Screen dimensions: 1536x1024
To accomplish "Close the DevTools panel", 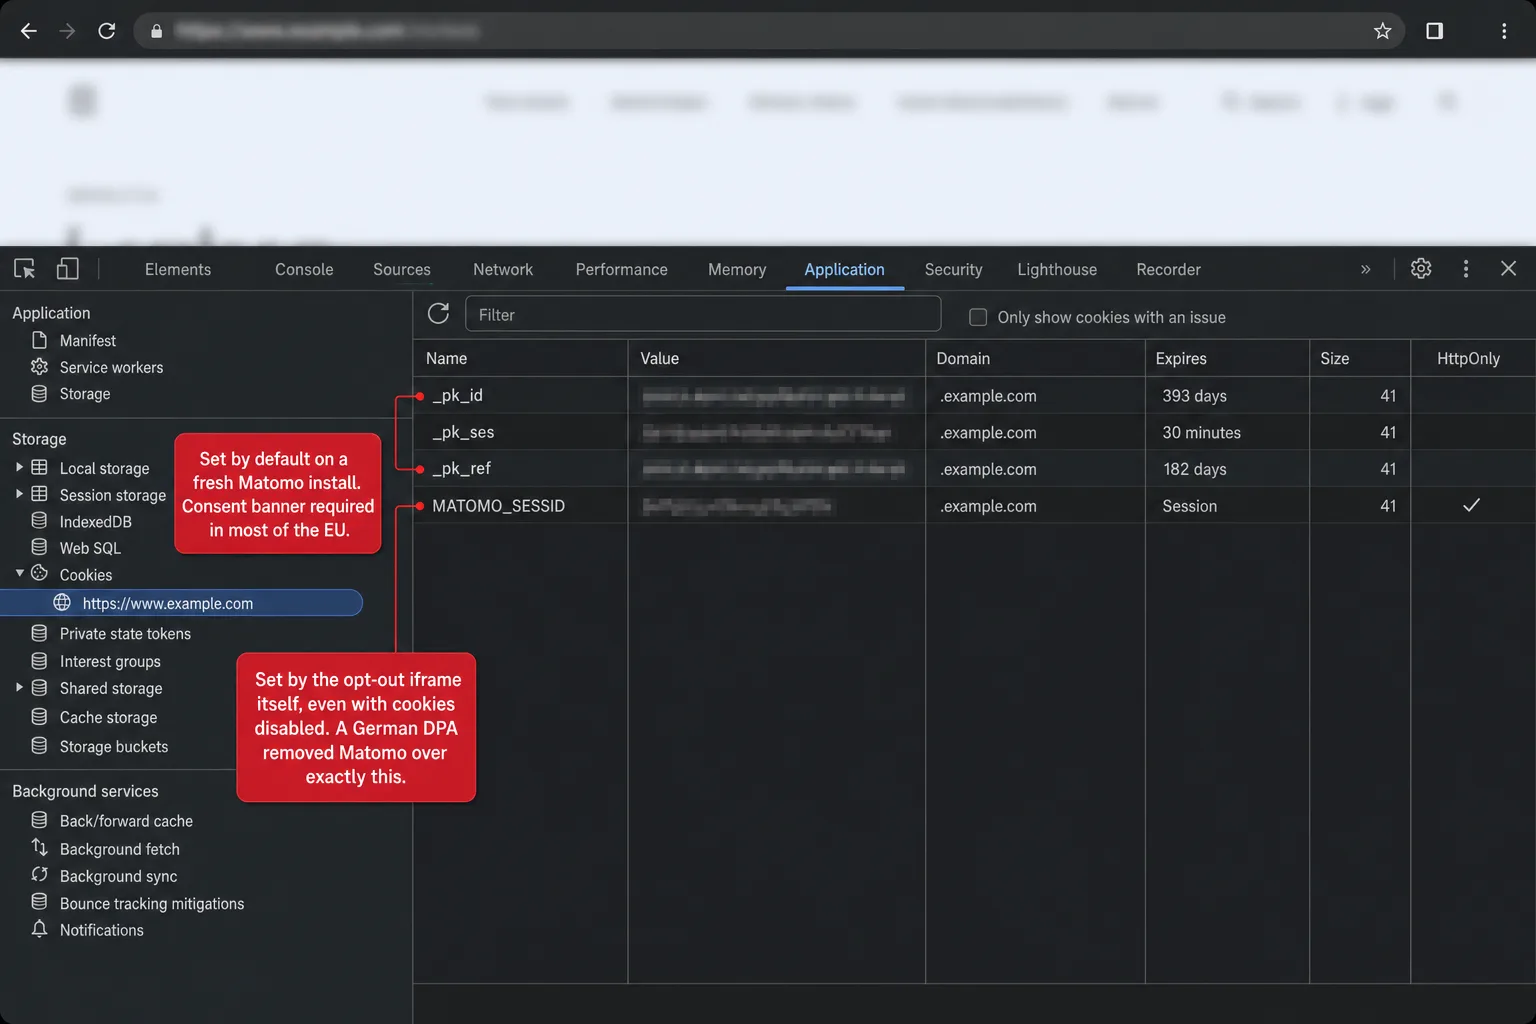I will tap(1508, 269).
